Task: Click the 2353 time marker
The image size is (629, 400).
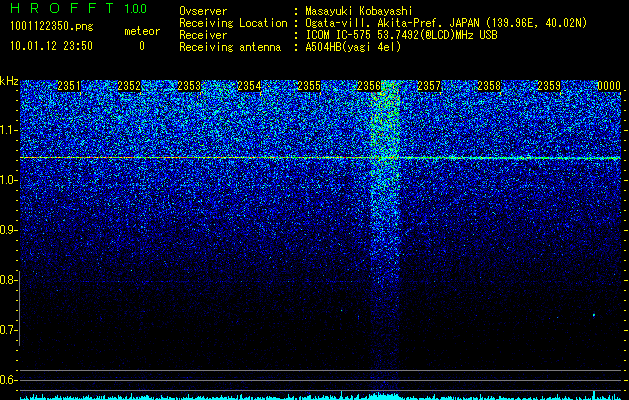Action: click(189, 86)
